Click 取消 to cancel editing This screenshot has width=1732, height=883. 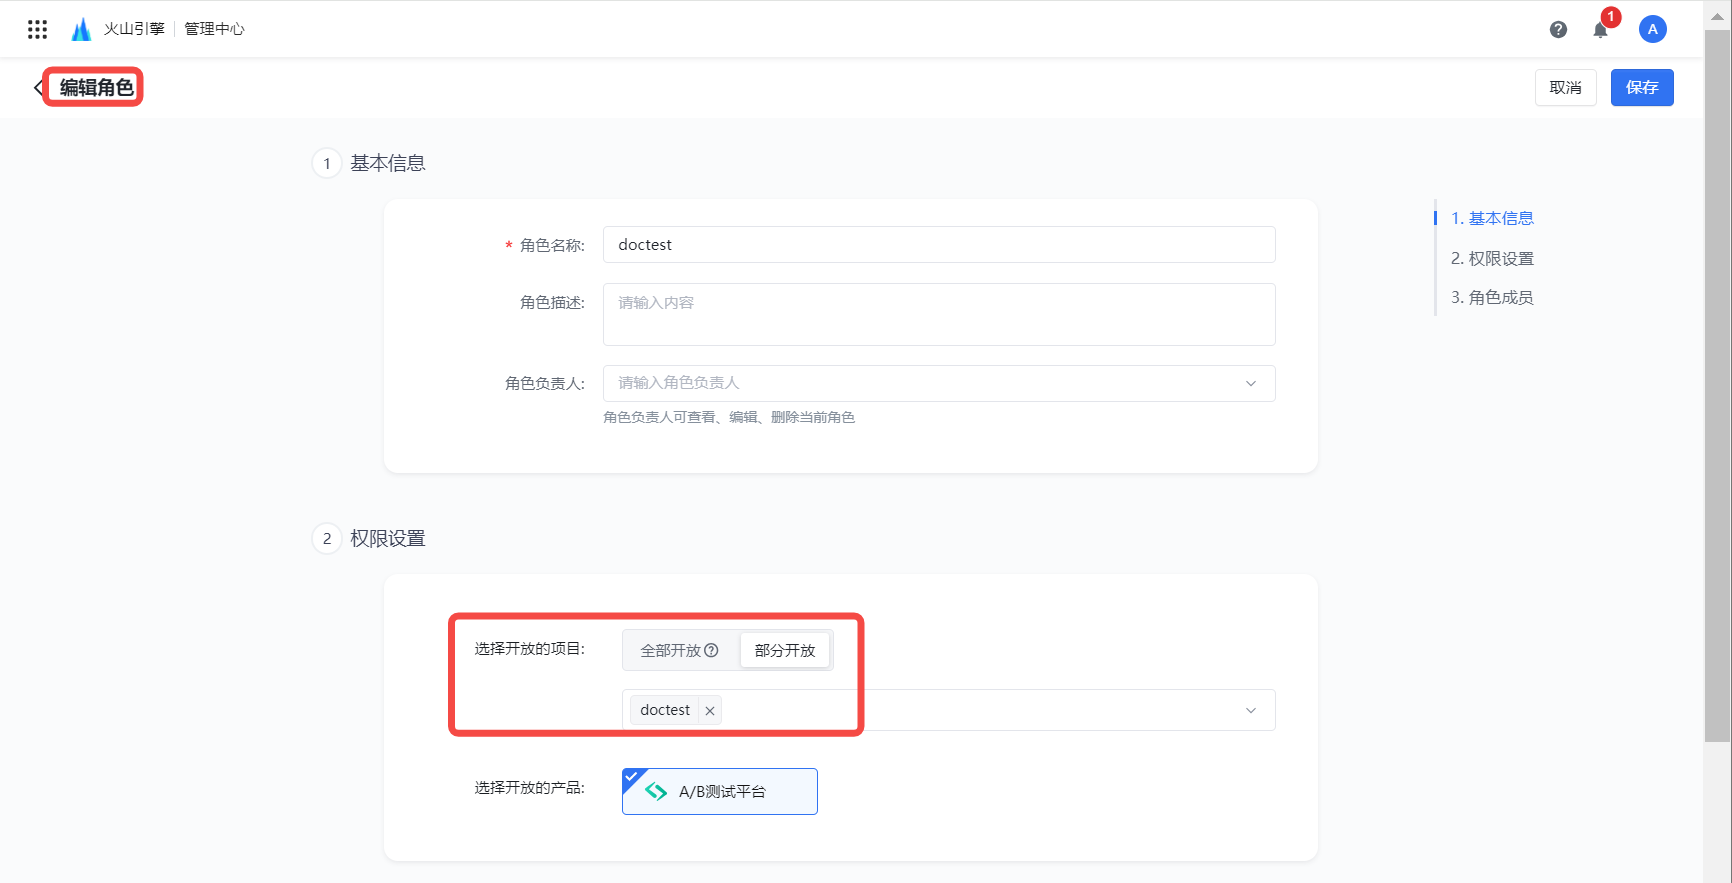coord(1565,88)
